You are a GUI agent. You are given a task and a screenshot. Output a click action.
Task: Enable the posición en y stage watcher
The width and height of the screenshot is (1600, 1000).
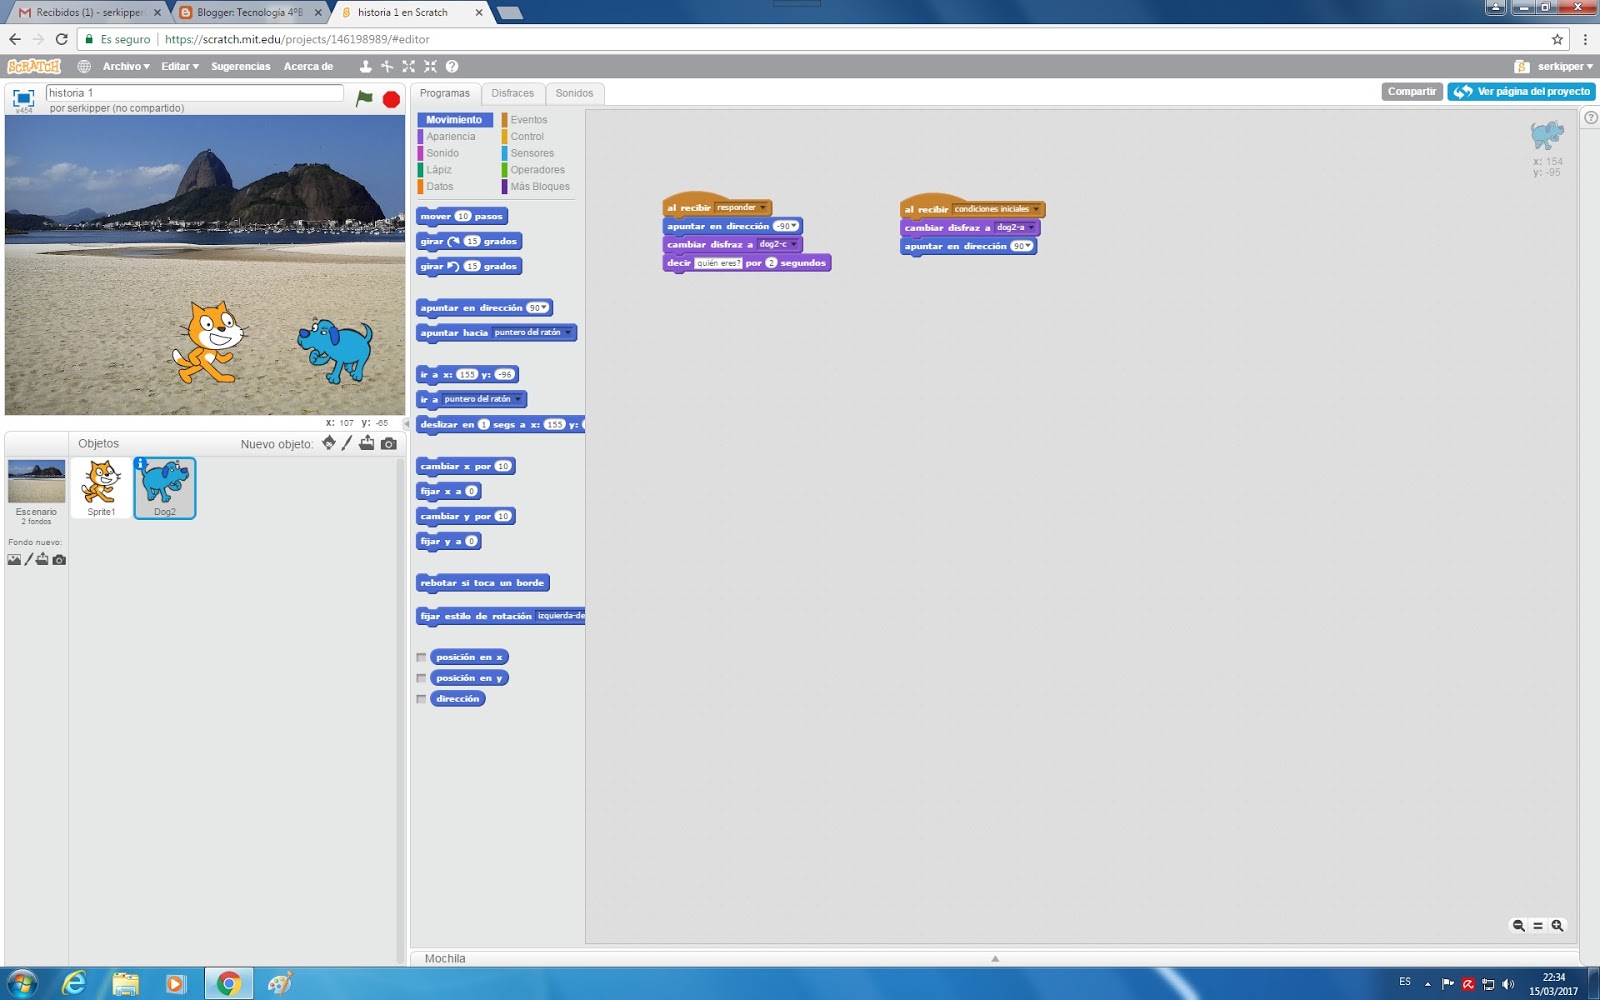tap(421, 678)
